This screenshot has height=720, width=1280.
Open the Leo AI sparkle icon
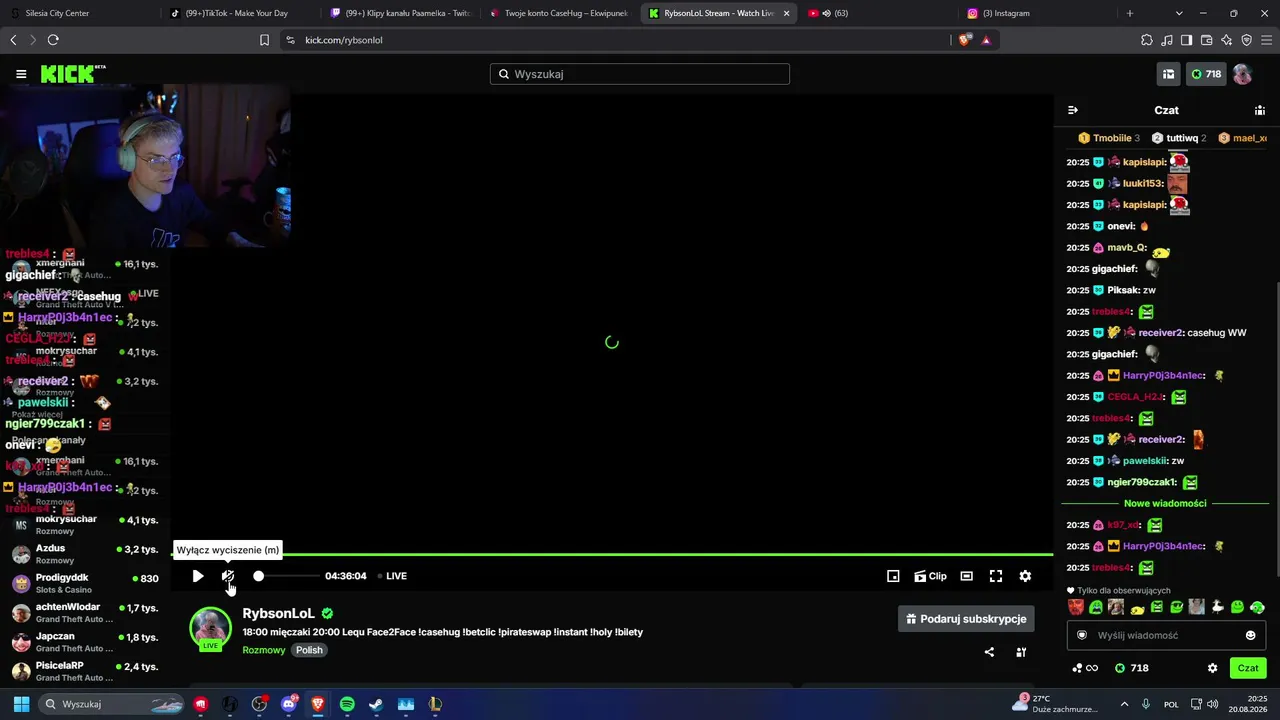click(1227, 40)
